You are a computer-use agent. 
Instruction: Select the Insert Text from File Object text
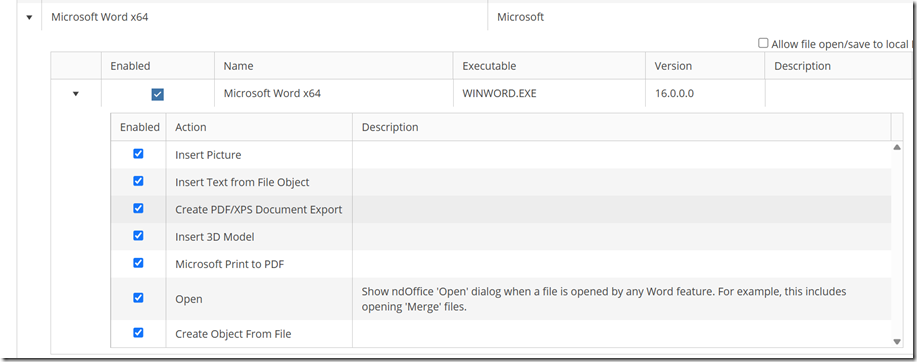(242, 182)
